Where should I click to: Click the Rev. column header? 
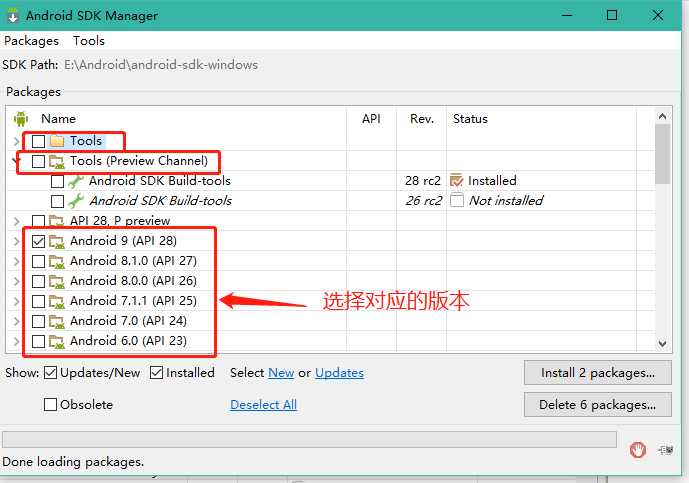click(x=421, y=119)
